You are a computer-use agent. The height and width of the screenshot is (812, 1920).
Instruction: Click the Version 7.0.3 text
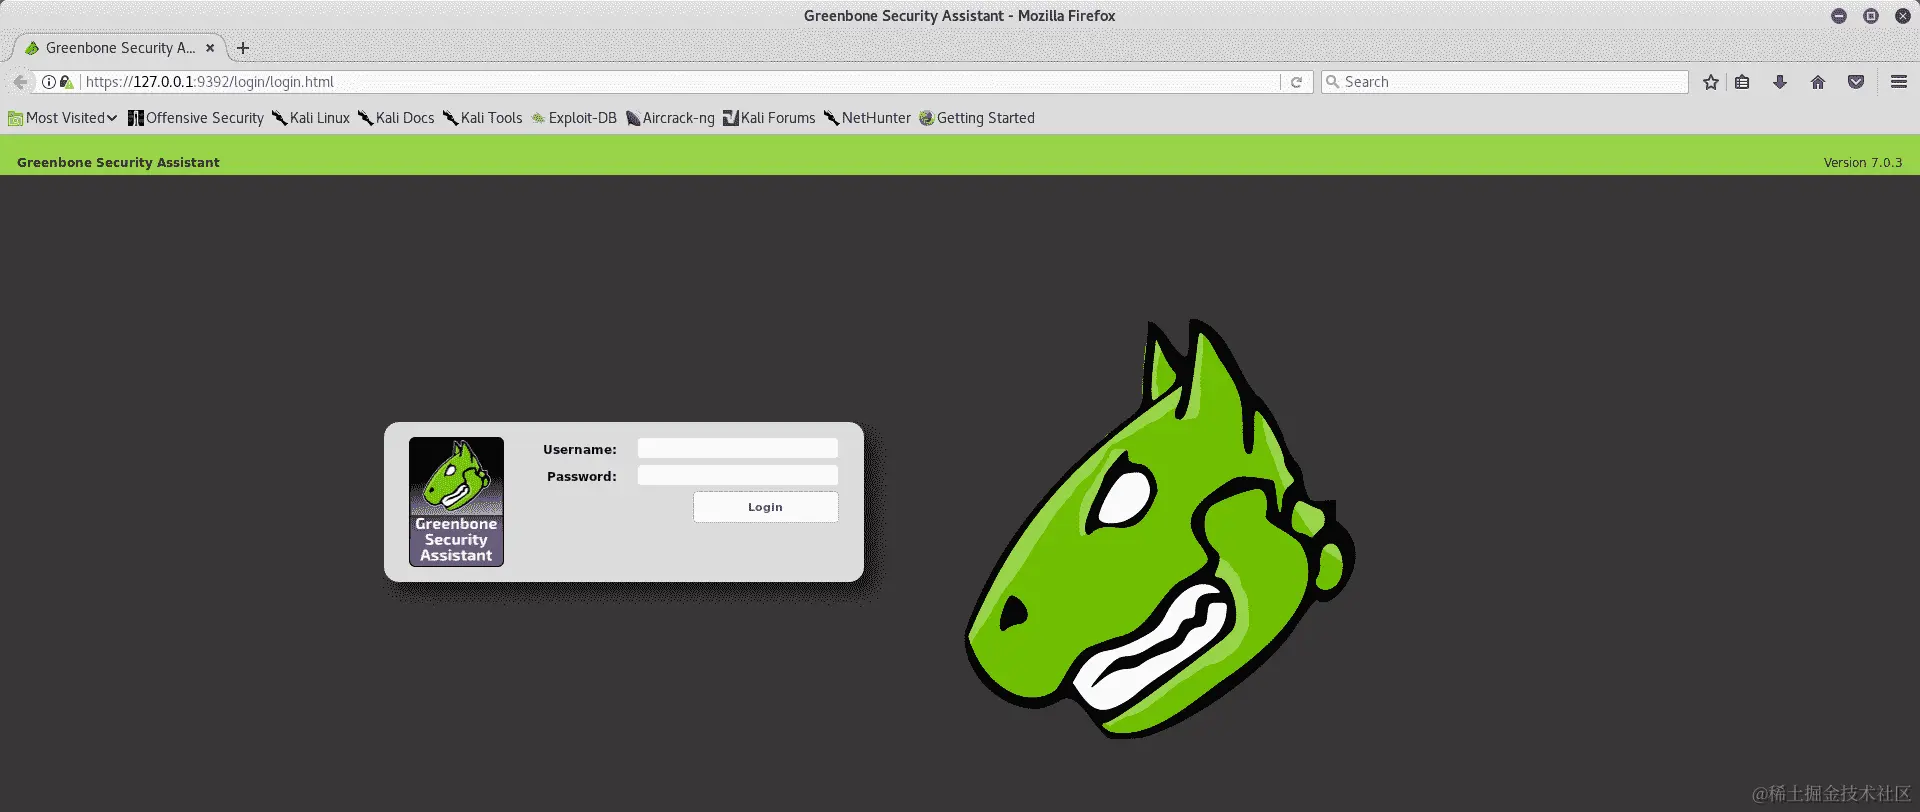(1862, 162)
